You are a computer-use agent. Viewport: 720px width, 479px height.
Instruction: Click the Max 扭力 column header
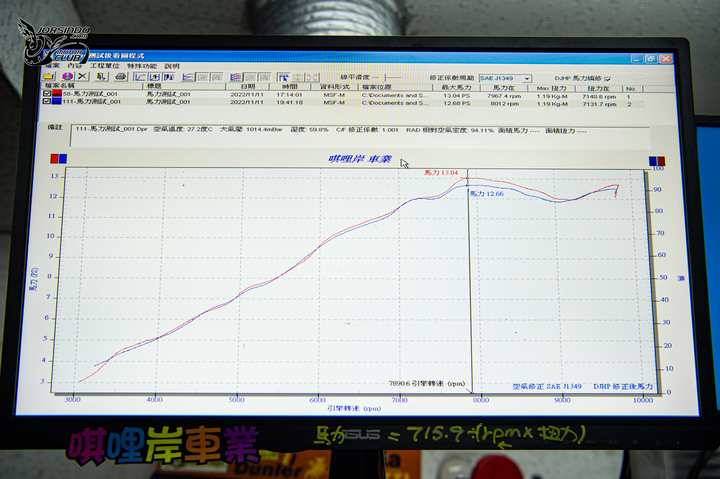point(551,88)
